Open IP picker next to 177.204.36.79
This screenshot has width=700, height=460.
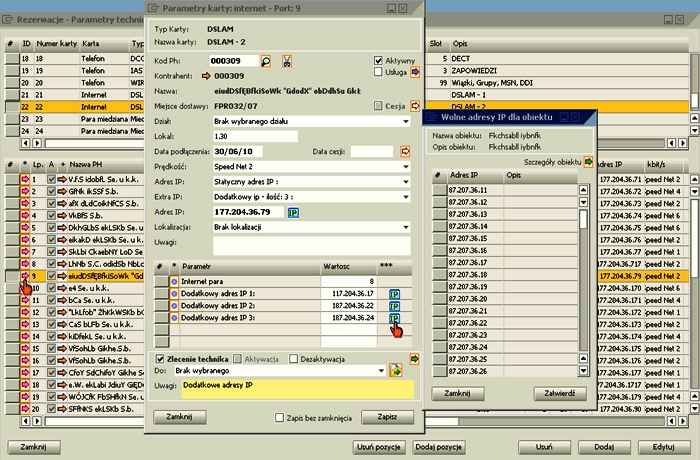point(293,213)
